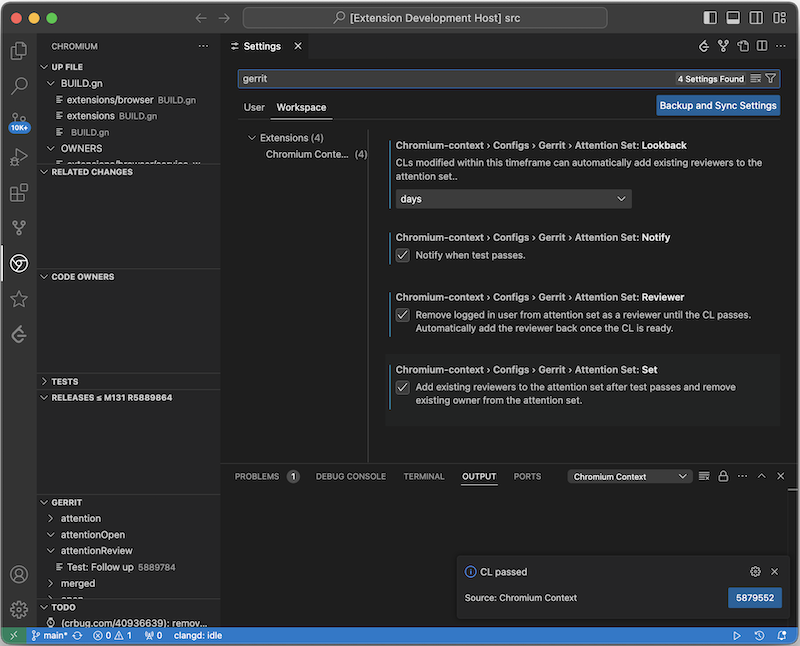Switch to the DEBUG CONSOLE tab
800x646 pixels.
351,476
